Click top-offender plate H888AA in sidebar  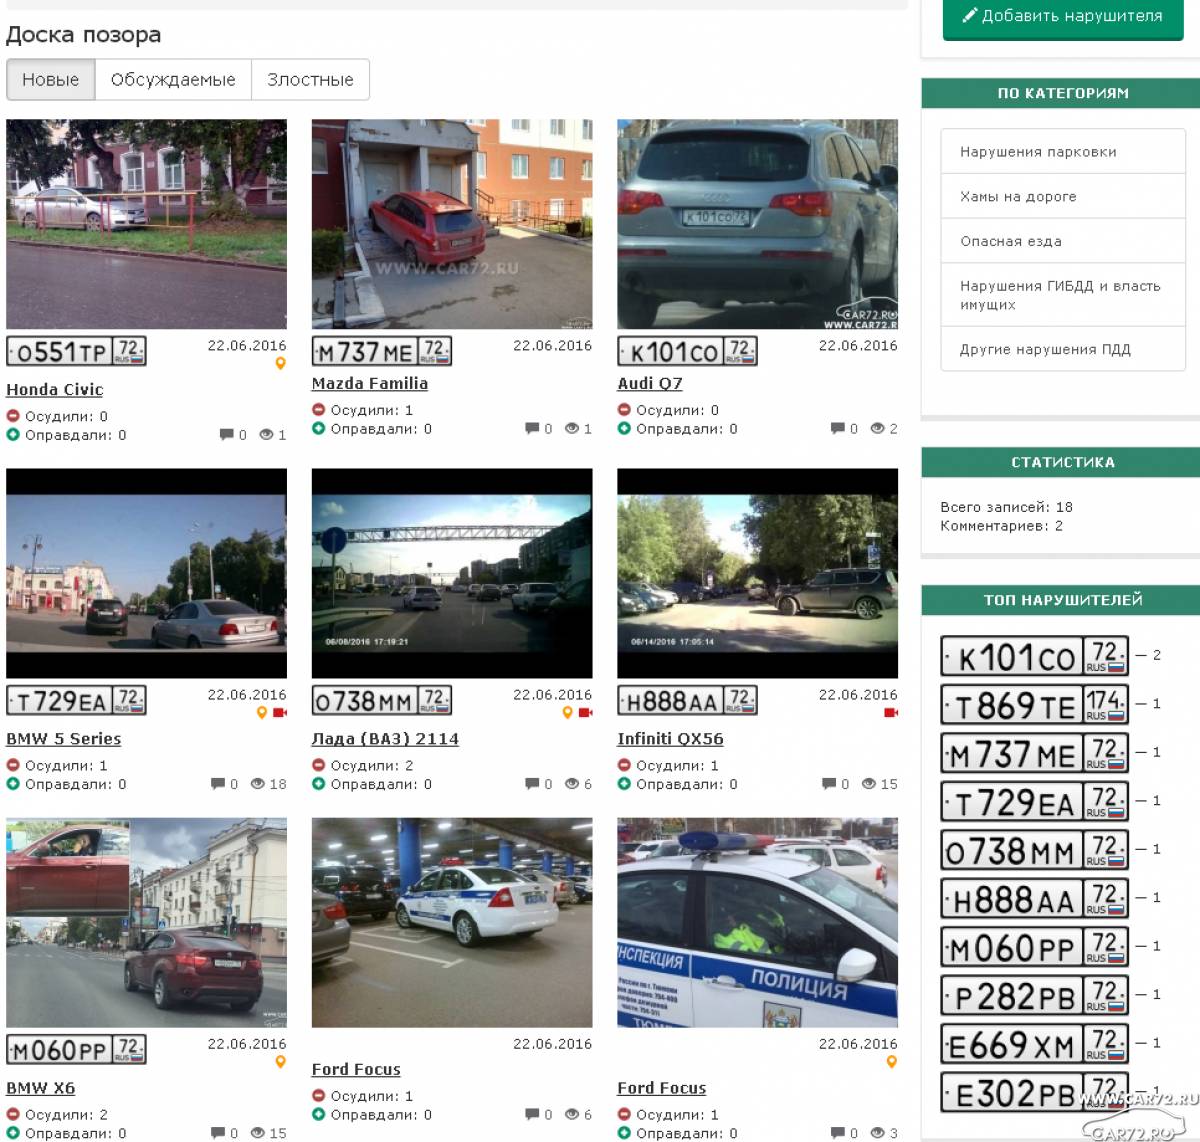[1035, 899]
